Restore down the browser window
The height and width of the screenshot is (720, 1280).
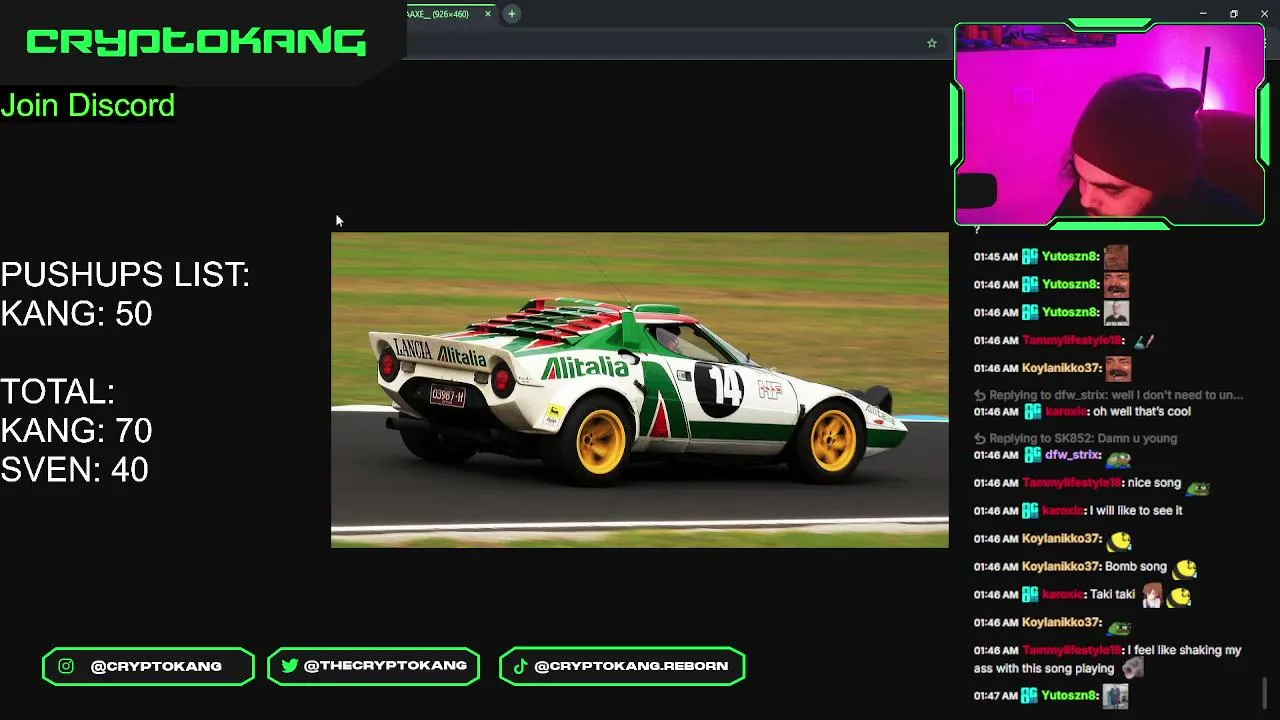pyautogui.click(x=1233, y=14)
